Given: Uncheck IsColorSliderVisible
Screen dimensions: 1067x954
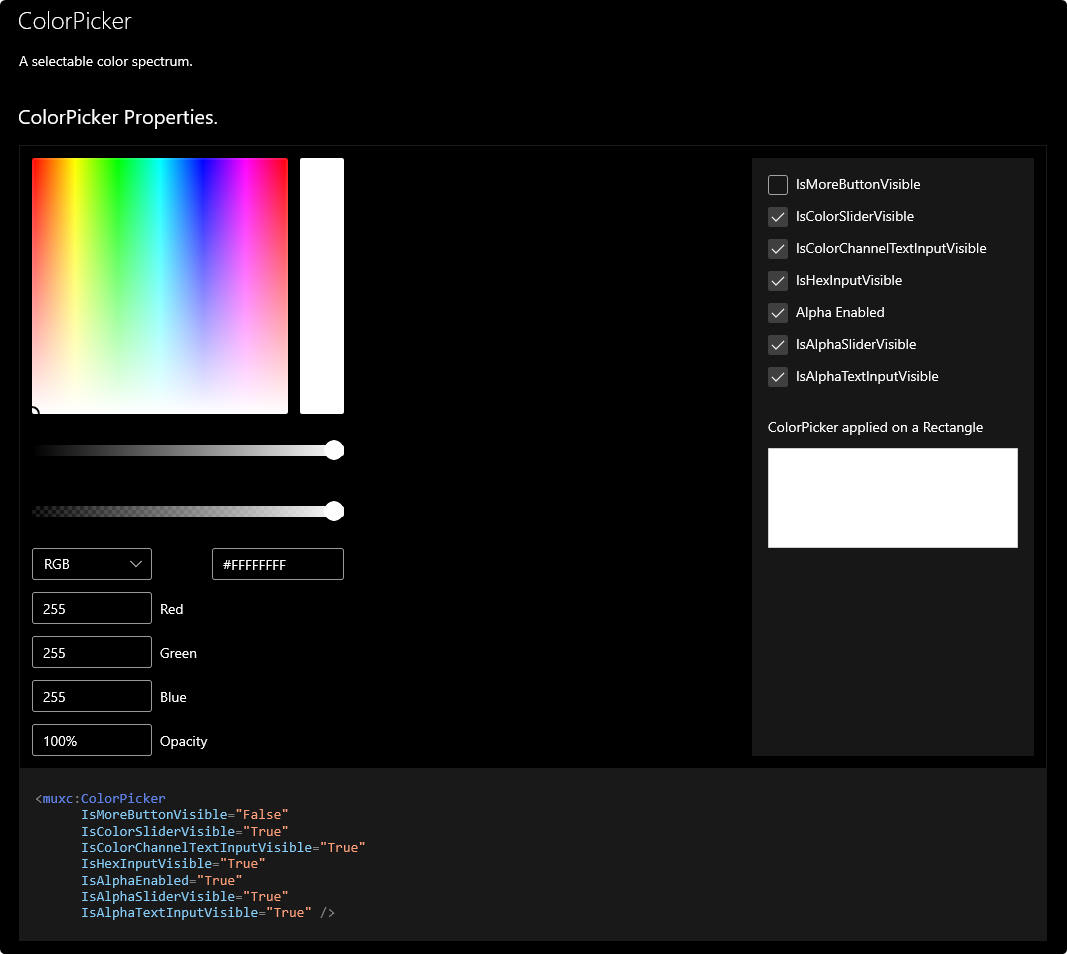Looking at the screenshot, I should coord(777,216).
